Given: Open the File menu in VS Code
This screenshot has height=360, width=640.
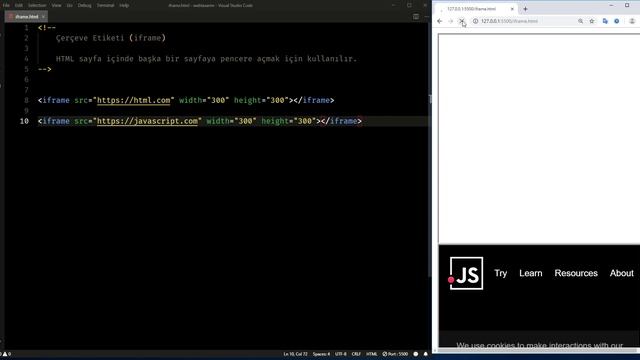Looking at the screenshot, I should tap(6, 5).
